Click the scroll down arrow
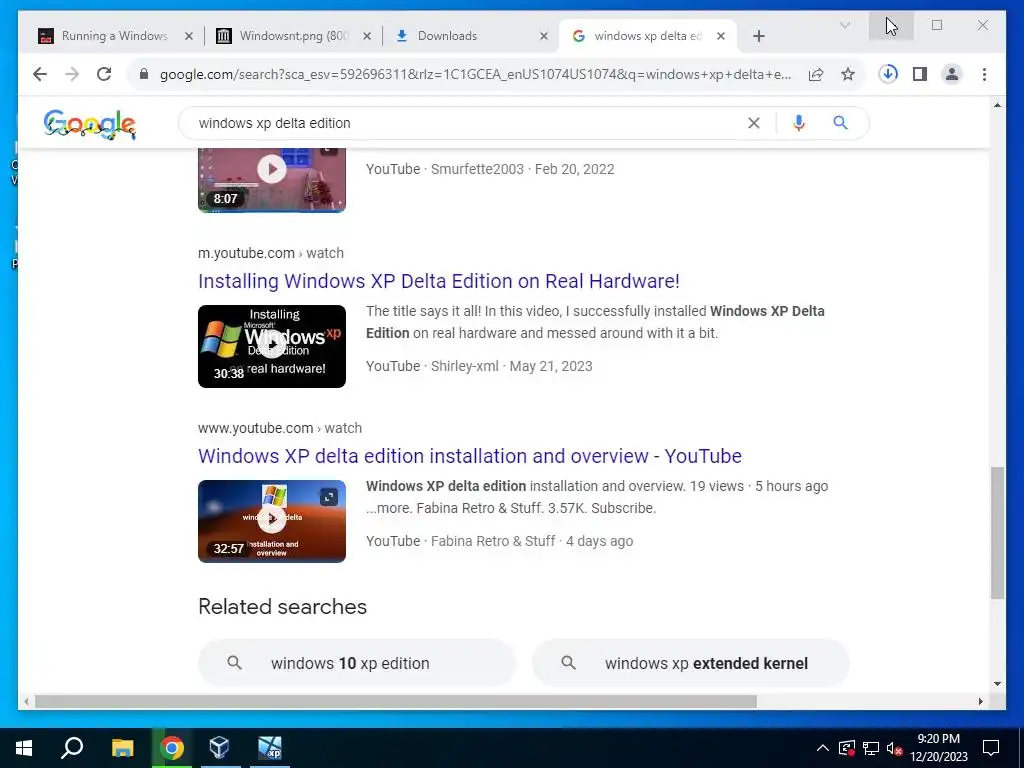The height and width of the screenshot is (768, 1024). 997,684
